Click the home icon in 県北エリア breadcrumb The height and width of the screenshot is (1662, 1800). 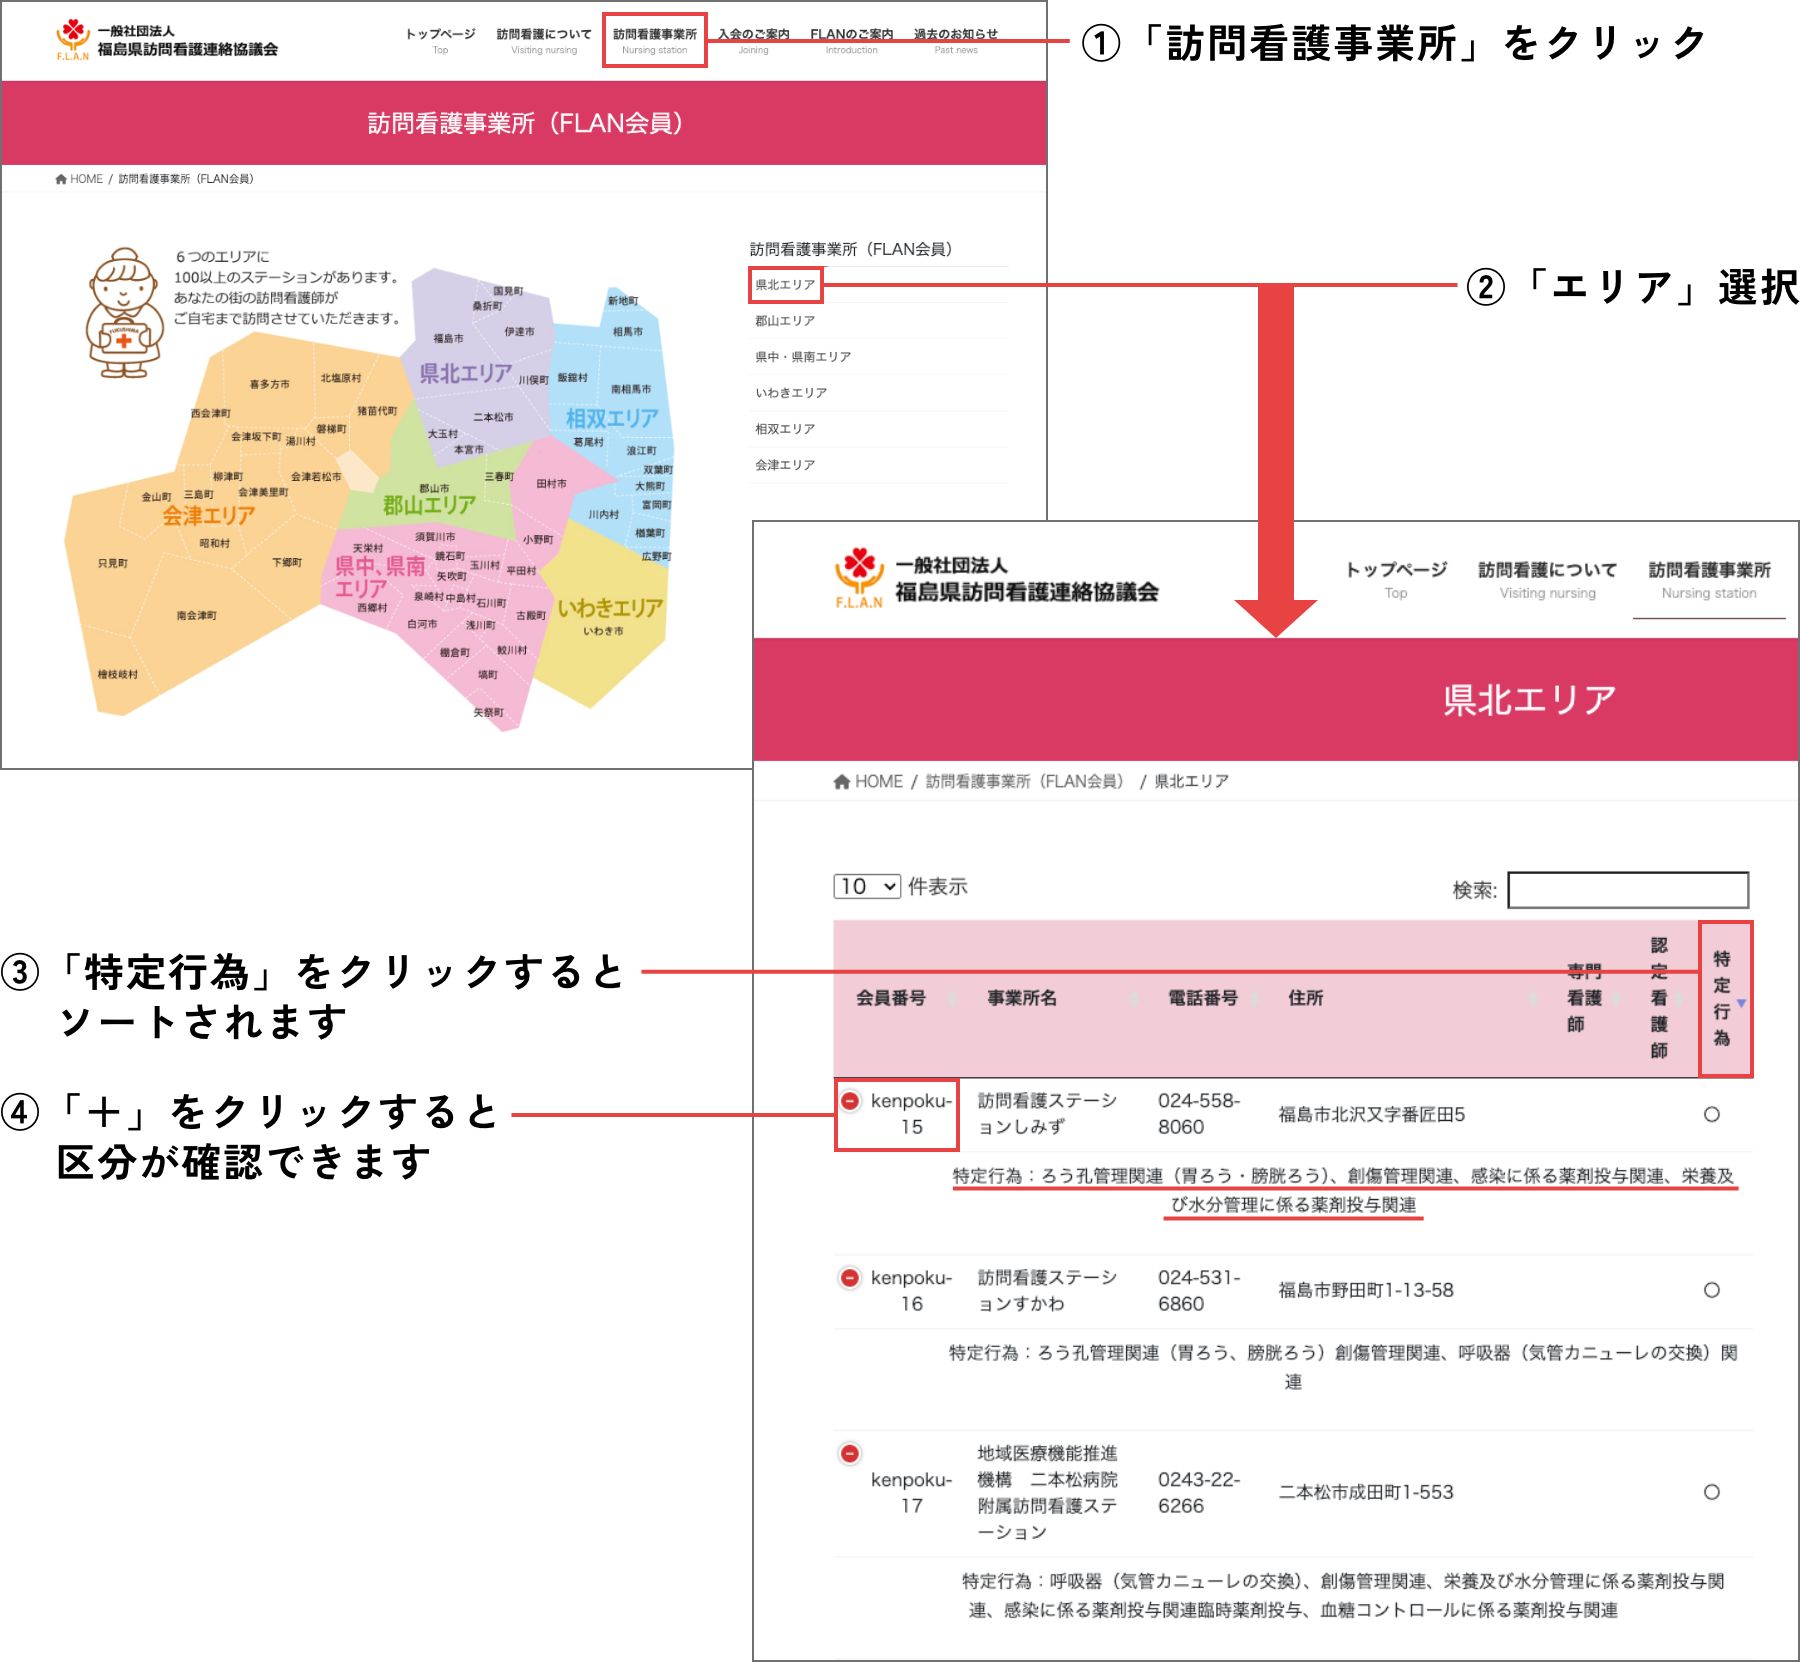point(842,782)
